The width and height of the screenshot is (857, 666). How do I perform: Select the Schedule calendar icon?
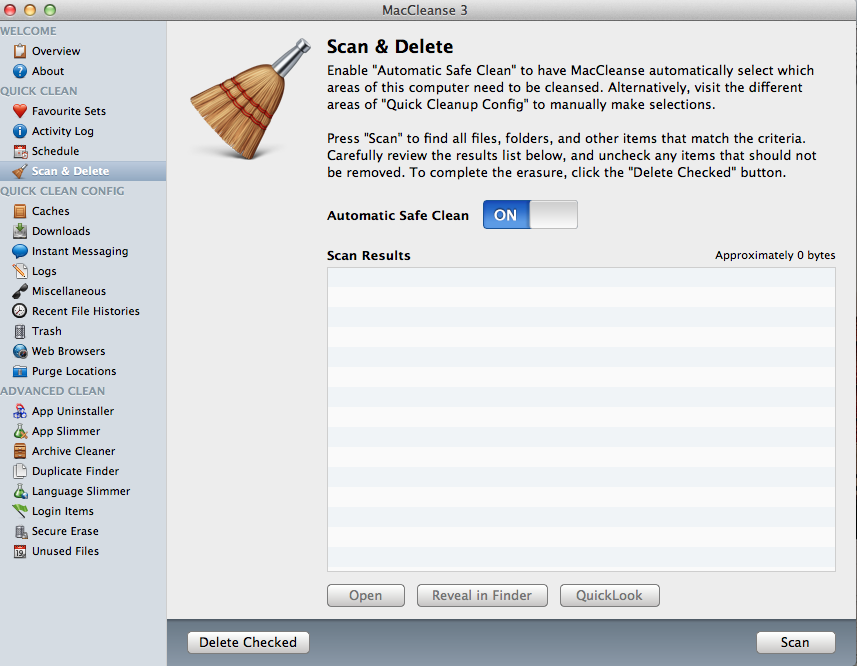pyautogui.click(x=20, y=151)
